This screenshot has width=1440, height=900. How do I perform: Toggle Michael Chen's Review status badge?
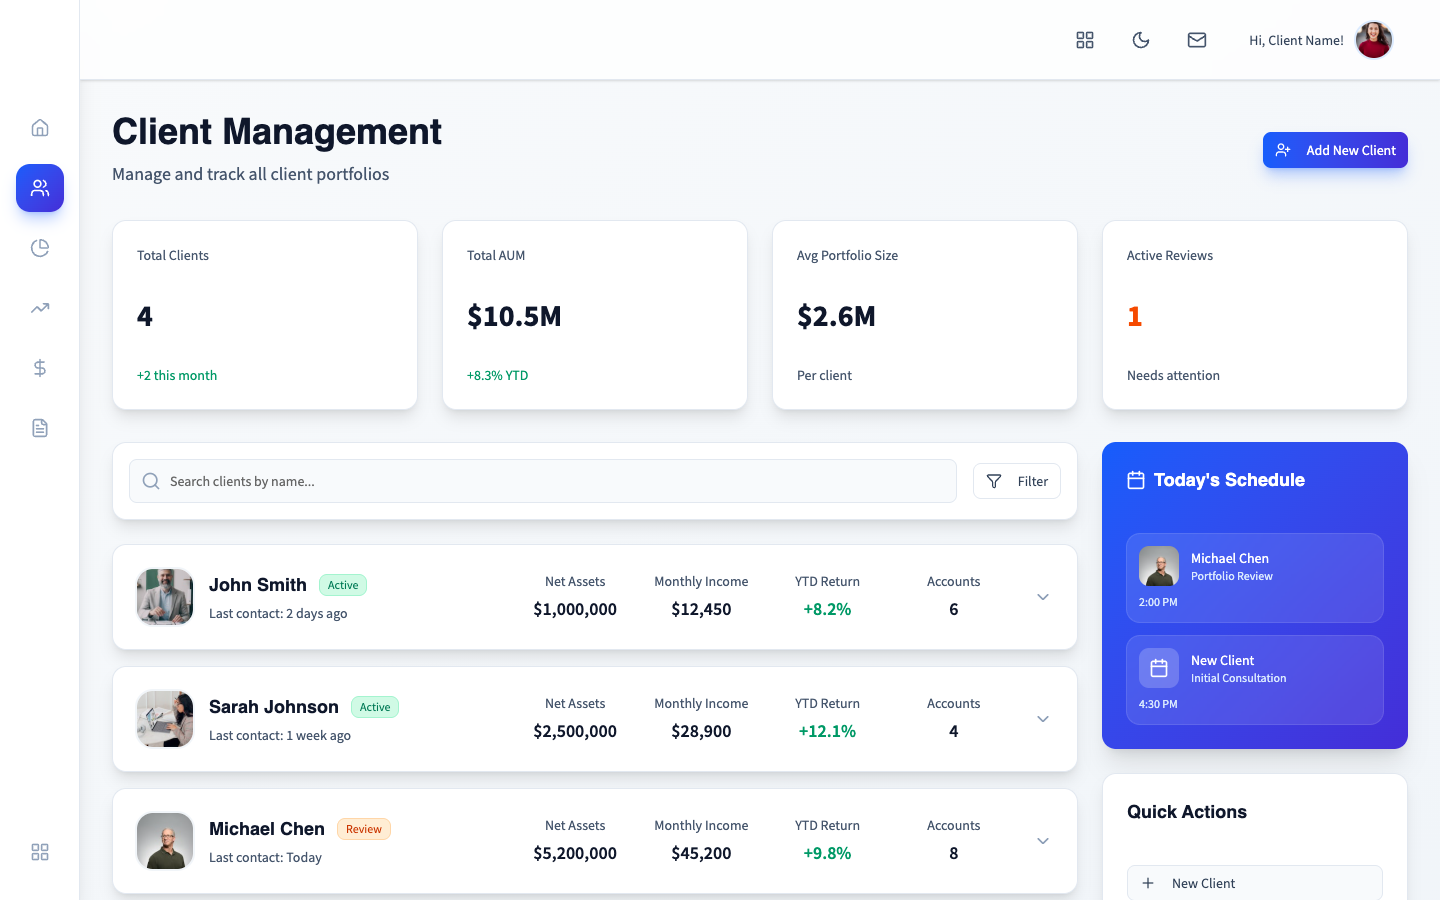[x=364, y=828]
